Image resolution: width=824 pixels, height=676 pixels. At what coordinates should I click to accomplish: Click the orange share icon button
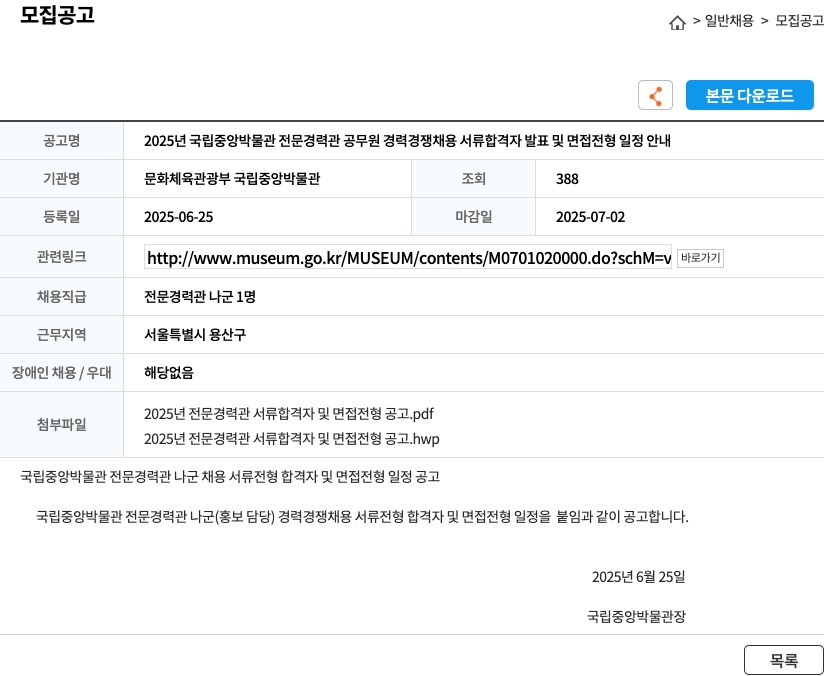[655, 95]
